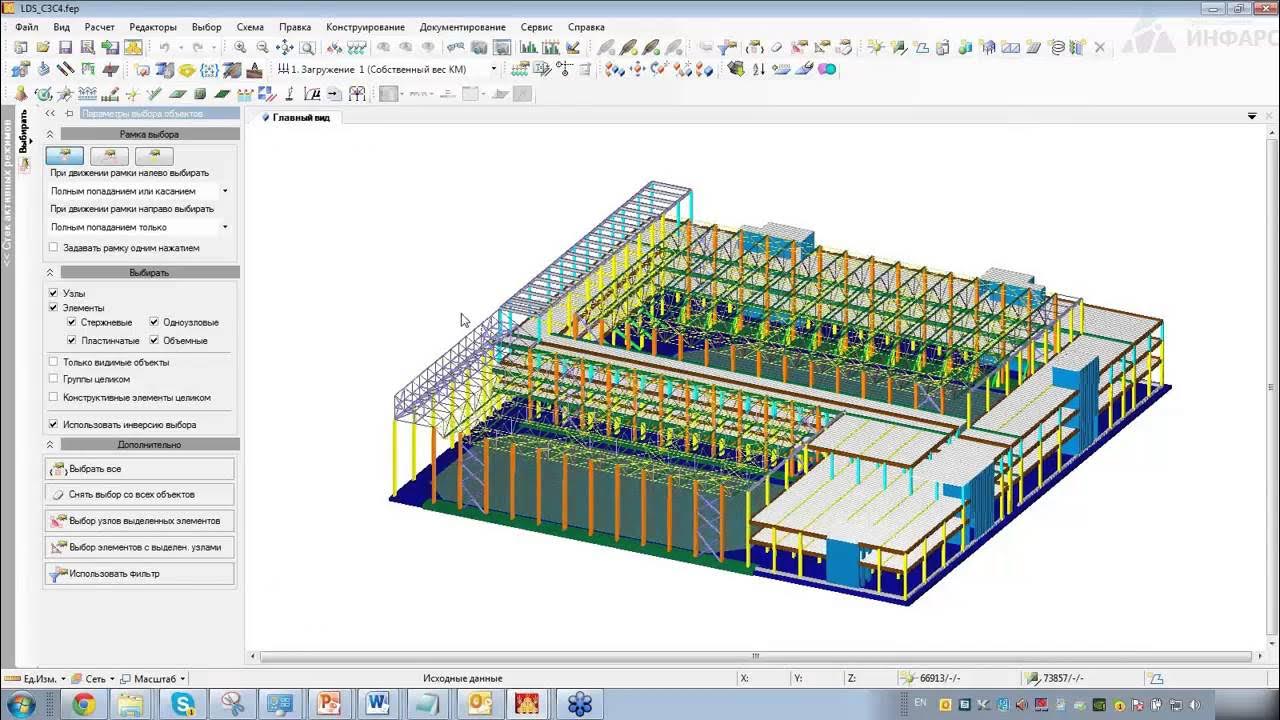The width and height of the screenshot is (1280, 720).
Task: Click Снять выбор со всех объектов
Action: pyautogui.click(x=140, y=494)
